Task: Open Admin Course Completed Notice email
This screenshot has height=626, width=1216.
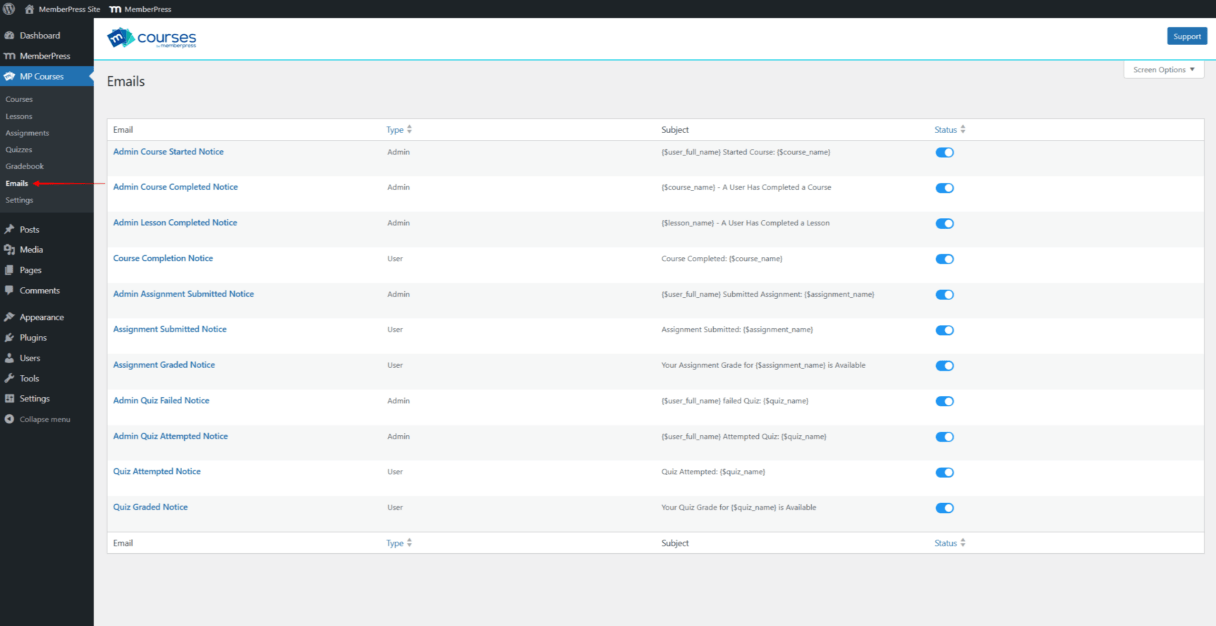Action: click(x=175, y=187)
